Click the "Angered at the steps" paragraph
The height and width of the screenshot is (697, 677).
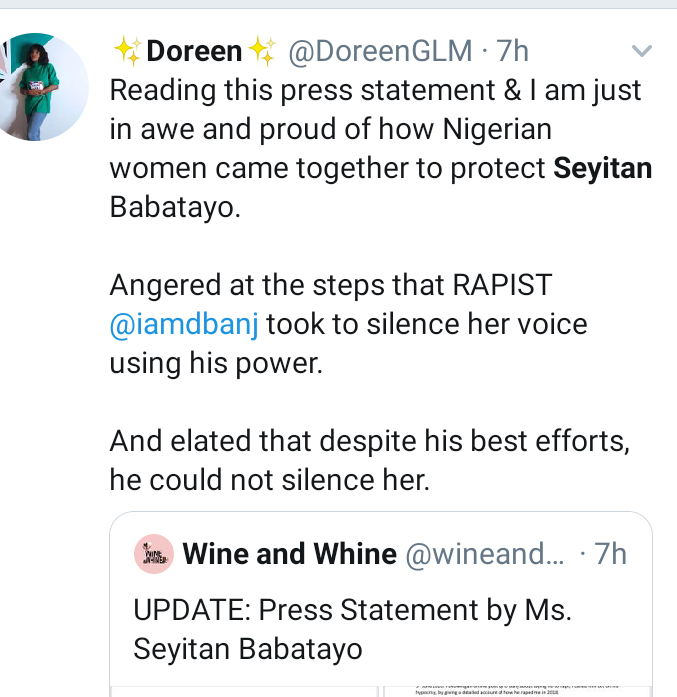(x=330, y=285)
